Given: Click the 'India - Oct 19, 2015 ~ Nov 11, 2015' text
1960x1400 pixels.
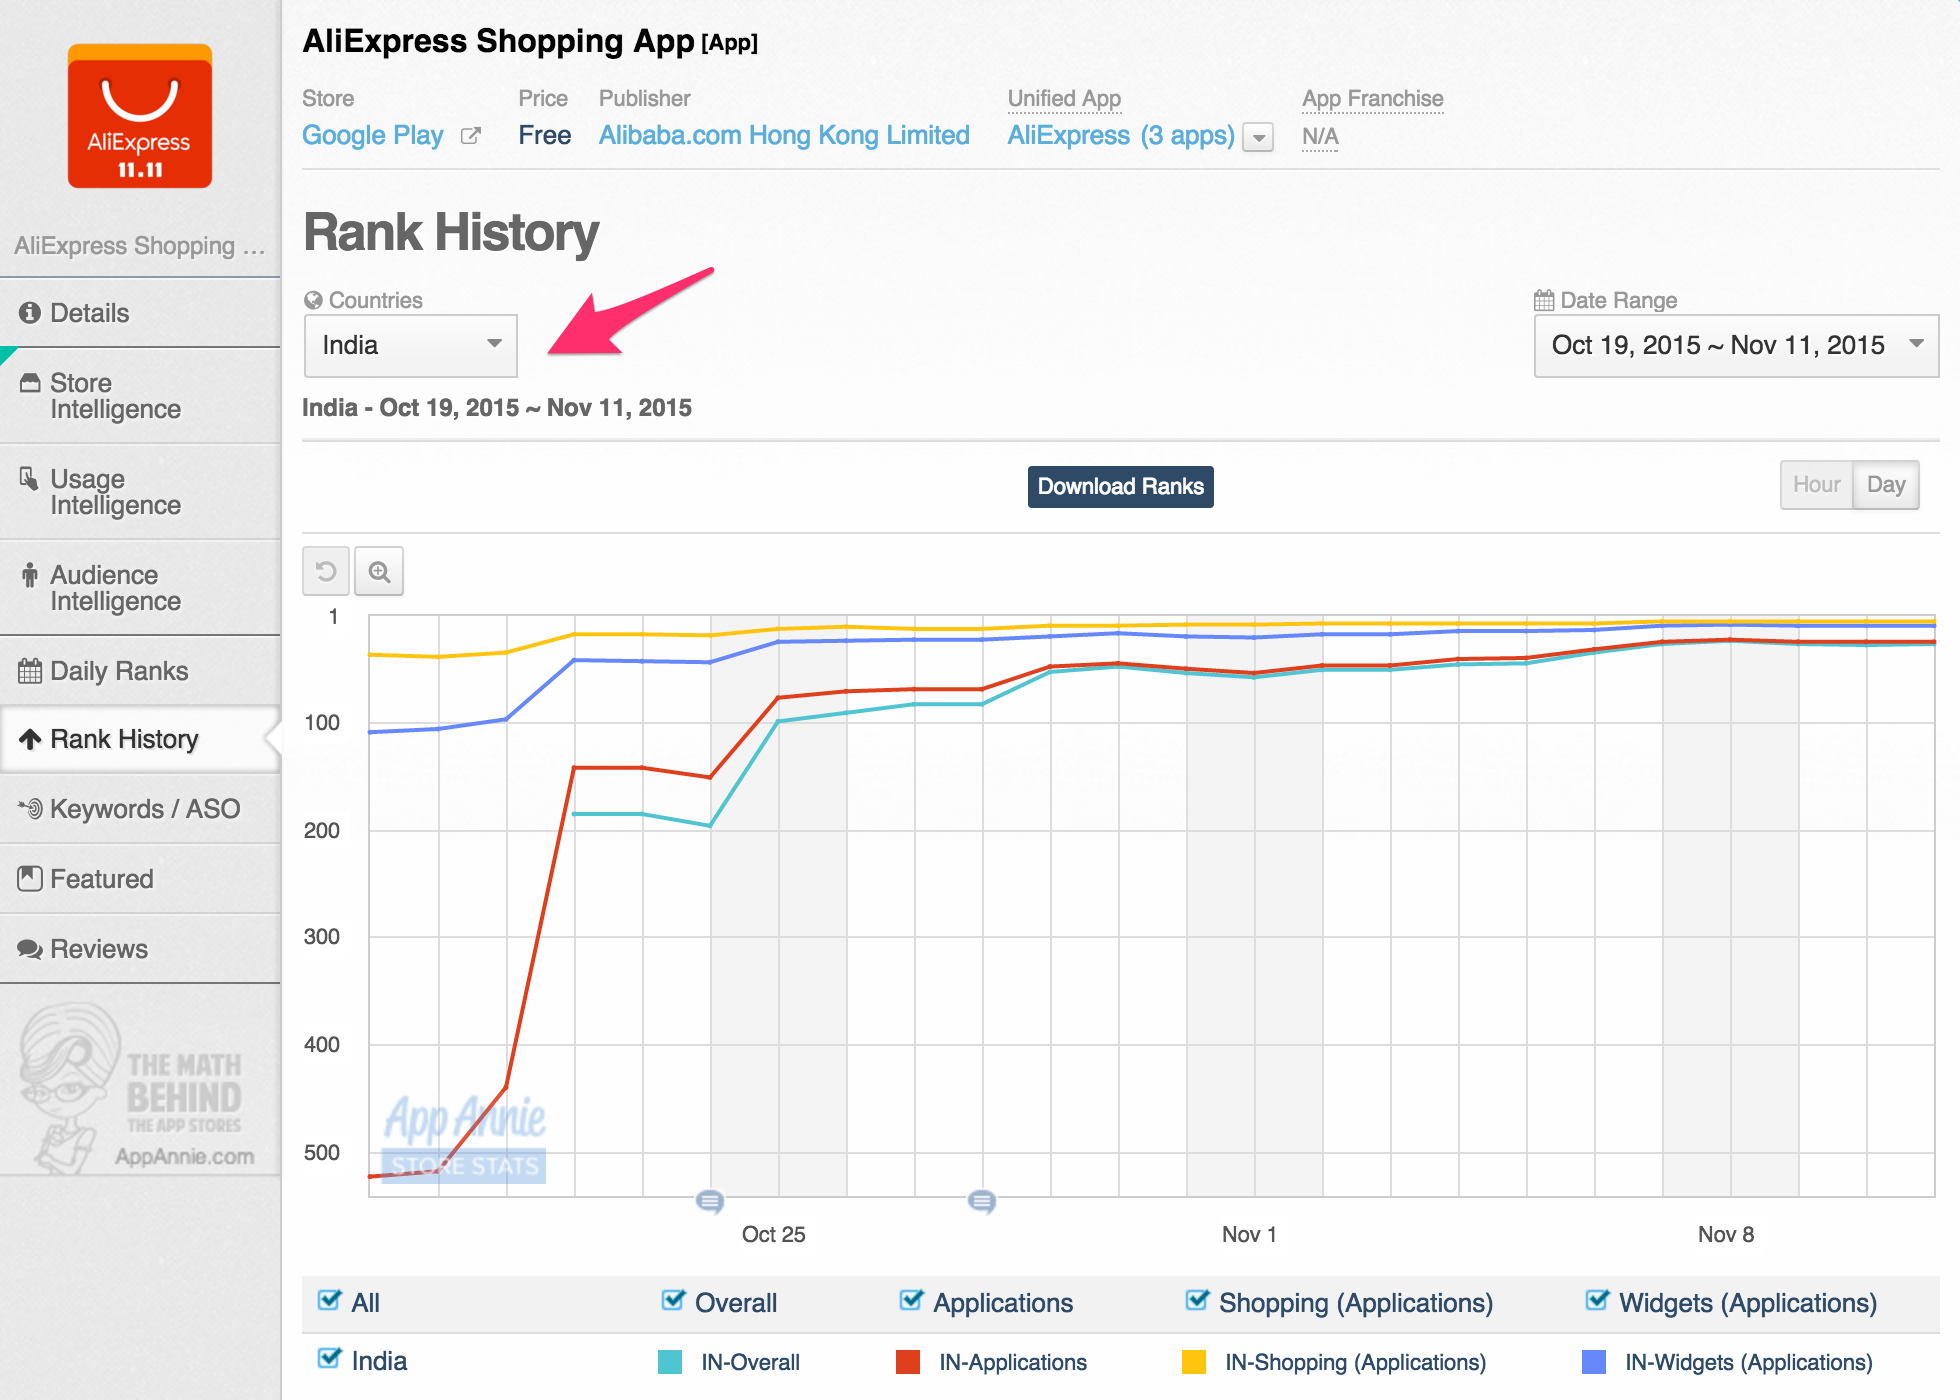Looking at the screenshot, I should [497, 408].
